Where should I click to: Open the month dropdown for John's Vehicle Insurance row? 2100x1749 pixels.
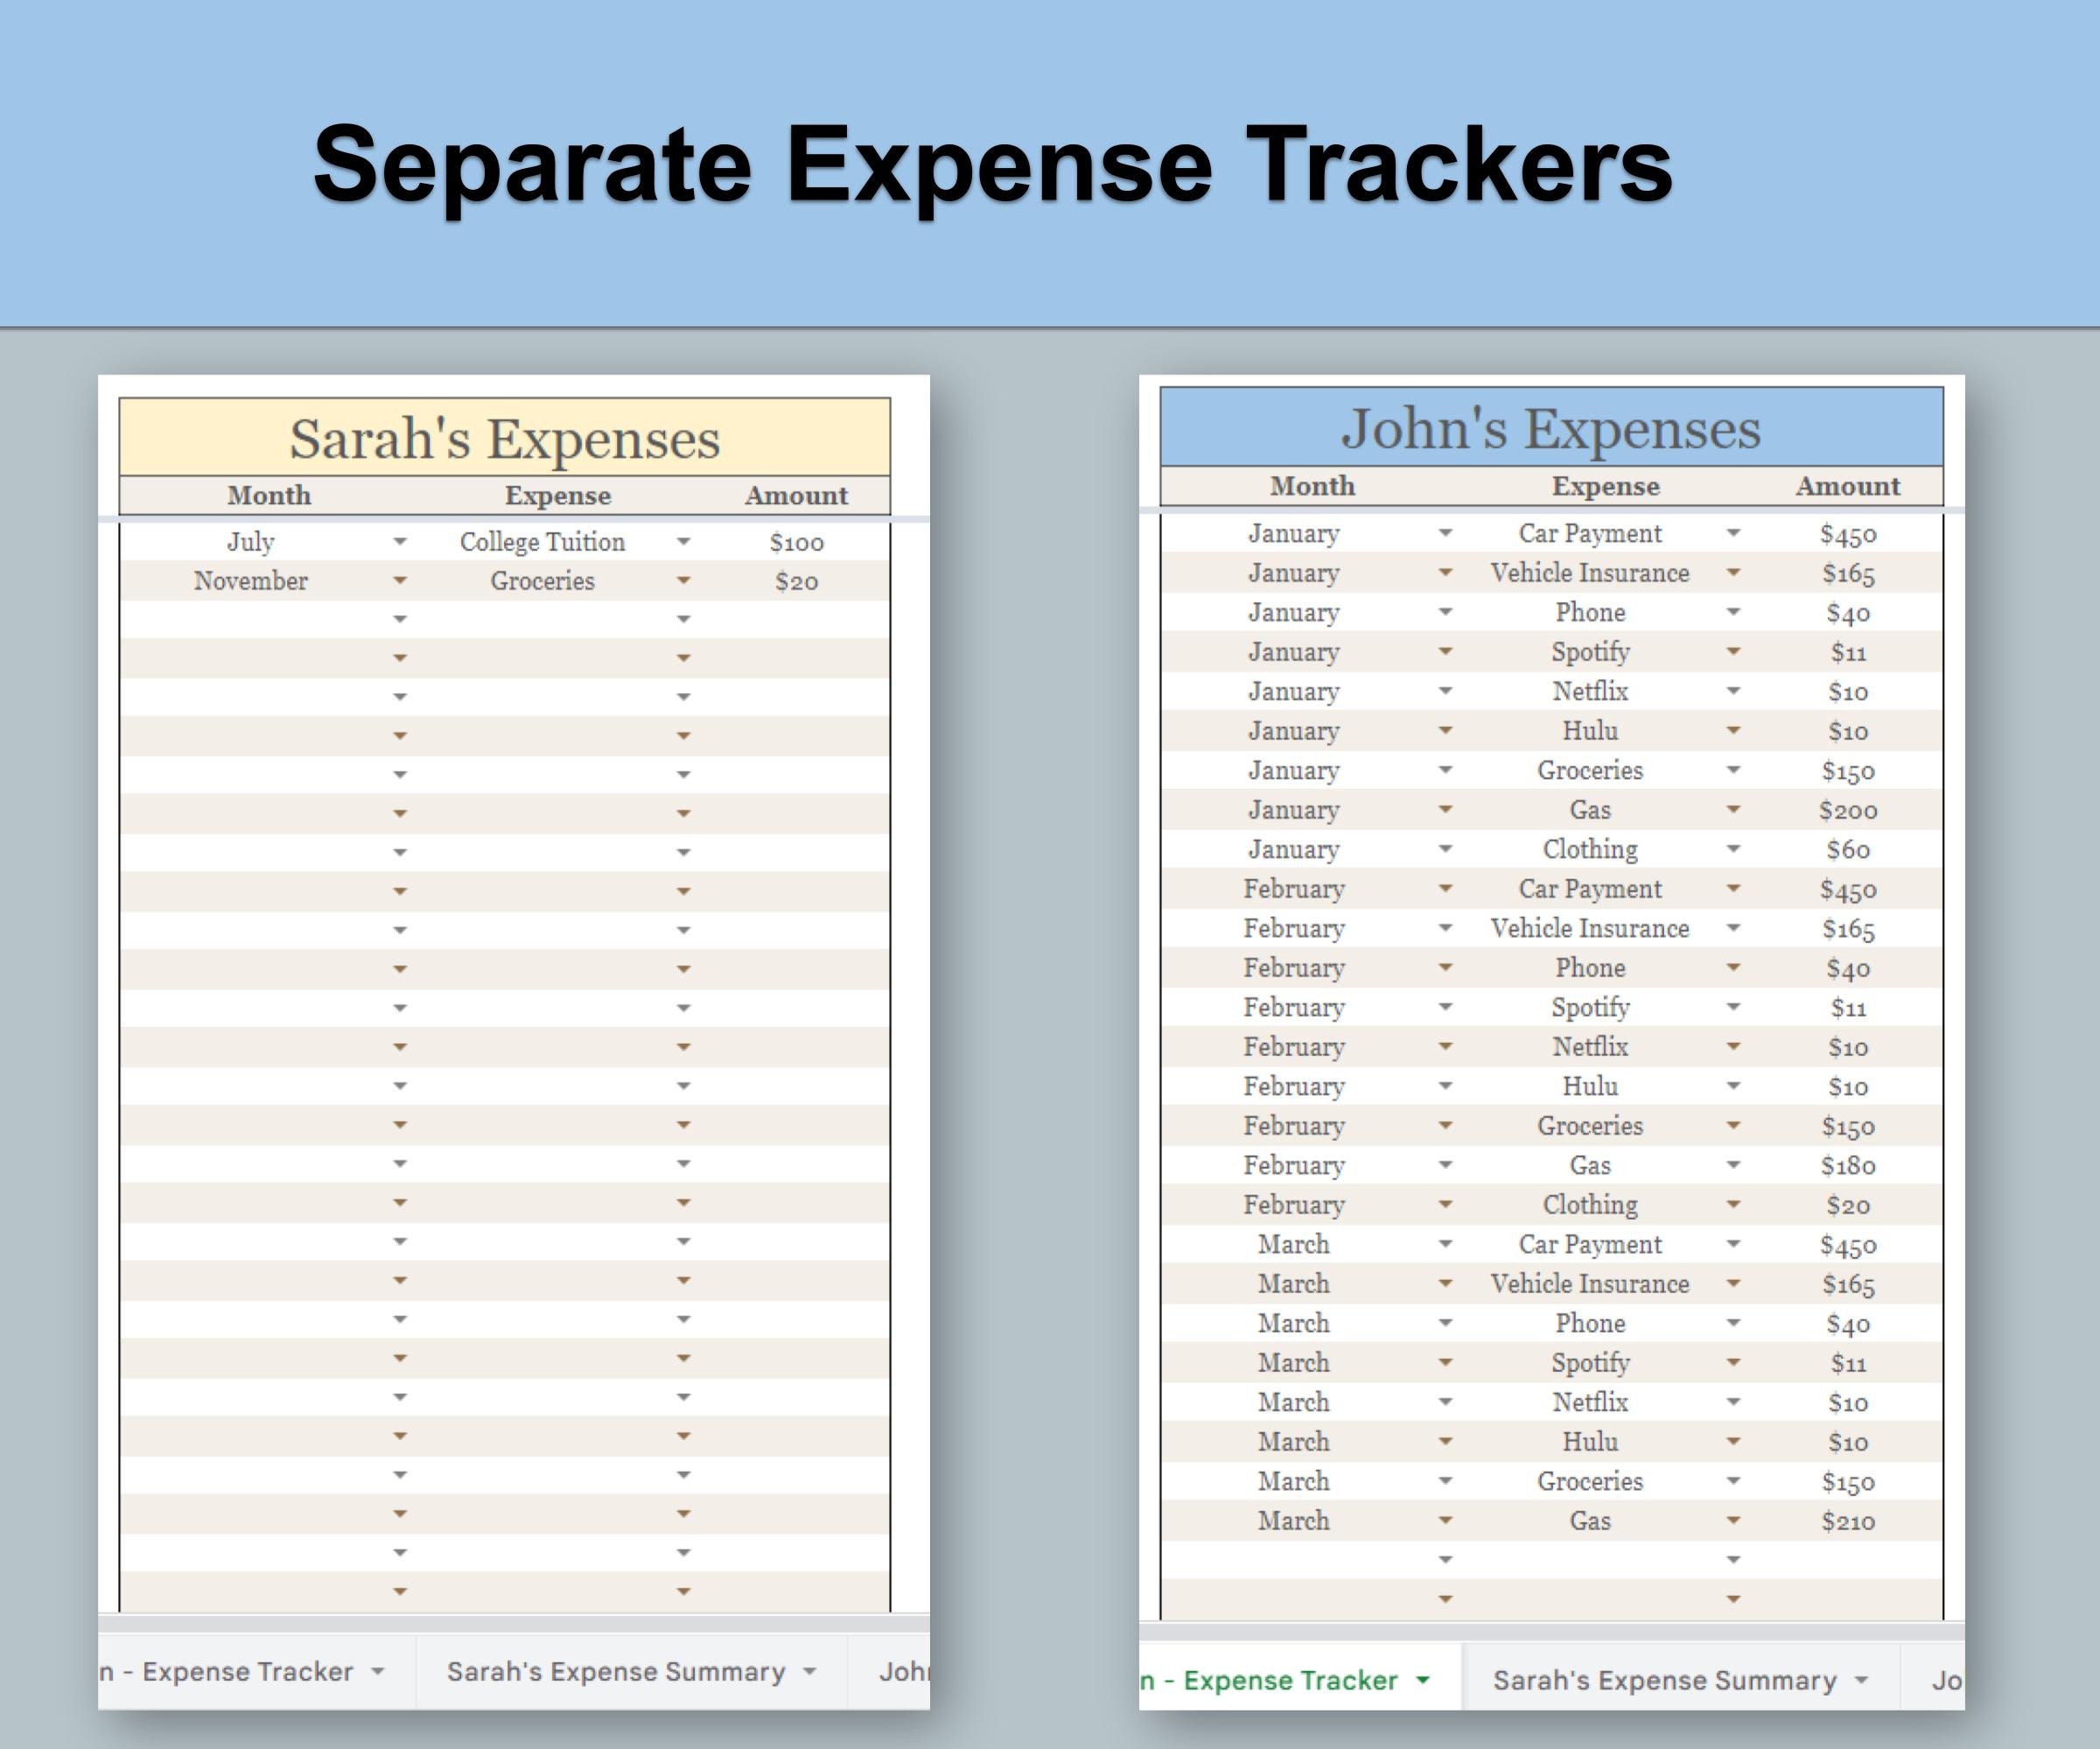pyautogui.click(x=1447, y=573)
